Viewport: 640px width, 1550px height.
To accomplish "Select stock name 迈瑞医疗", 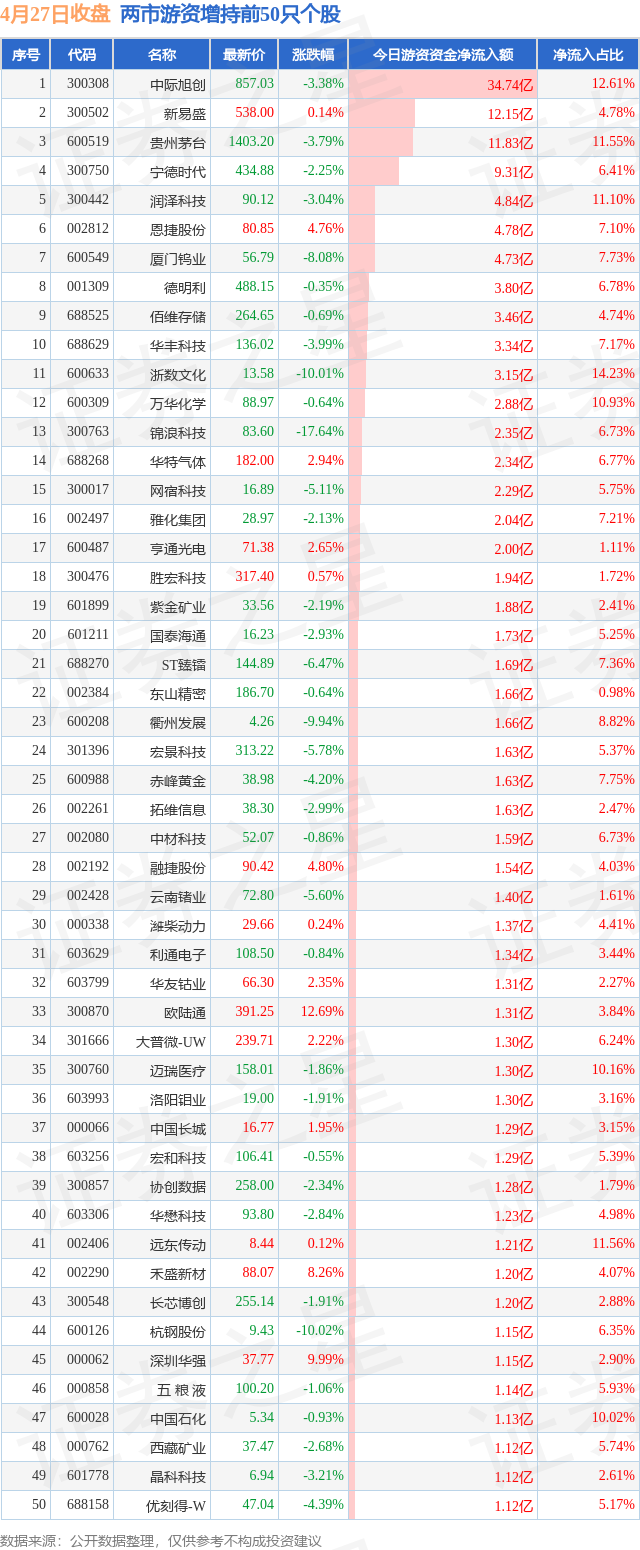I will 178,1070.
